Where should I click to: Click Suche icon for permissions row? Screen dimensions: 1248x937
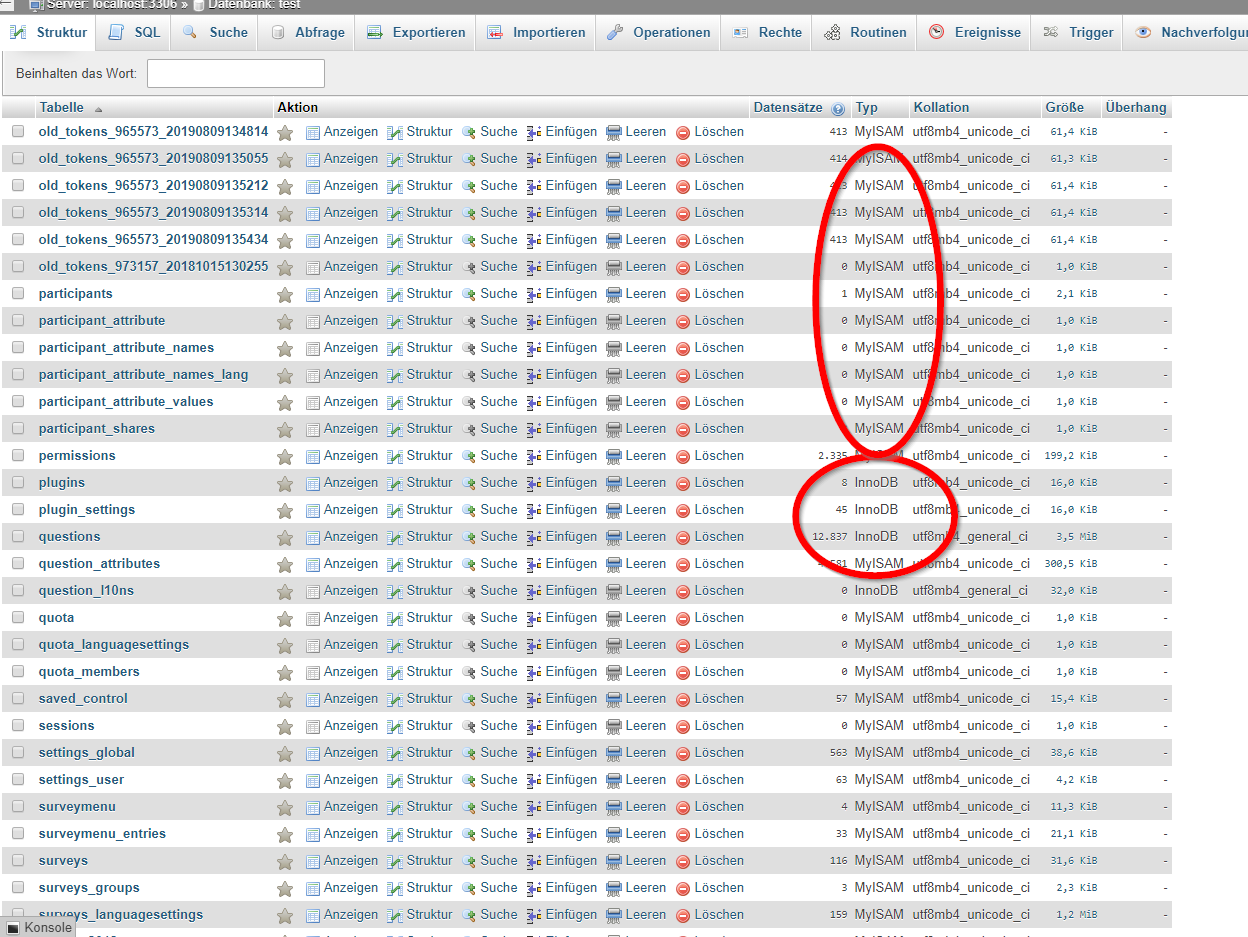pos(469,456)
